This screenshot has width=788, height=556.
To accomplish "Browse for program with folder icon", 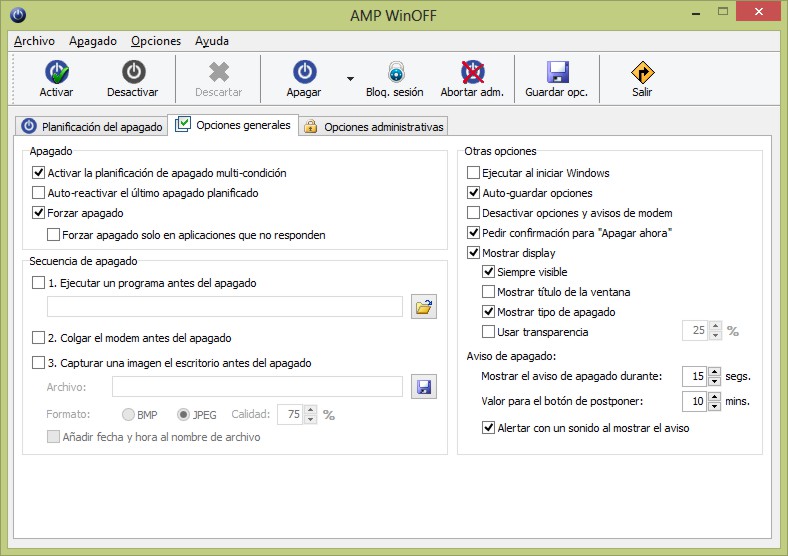I will 424,307.
